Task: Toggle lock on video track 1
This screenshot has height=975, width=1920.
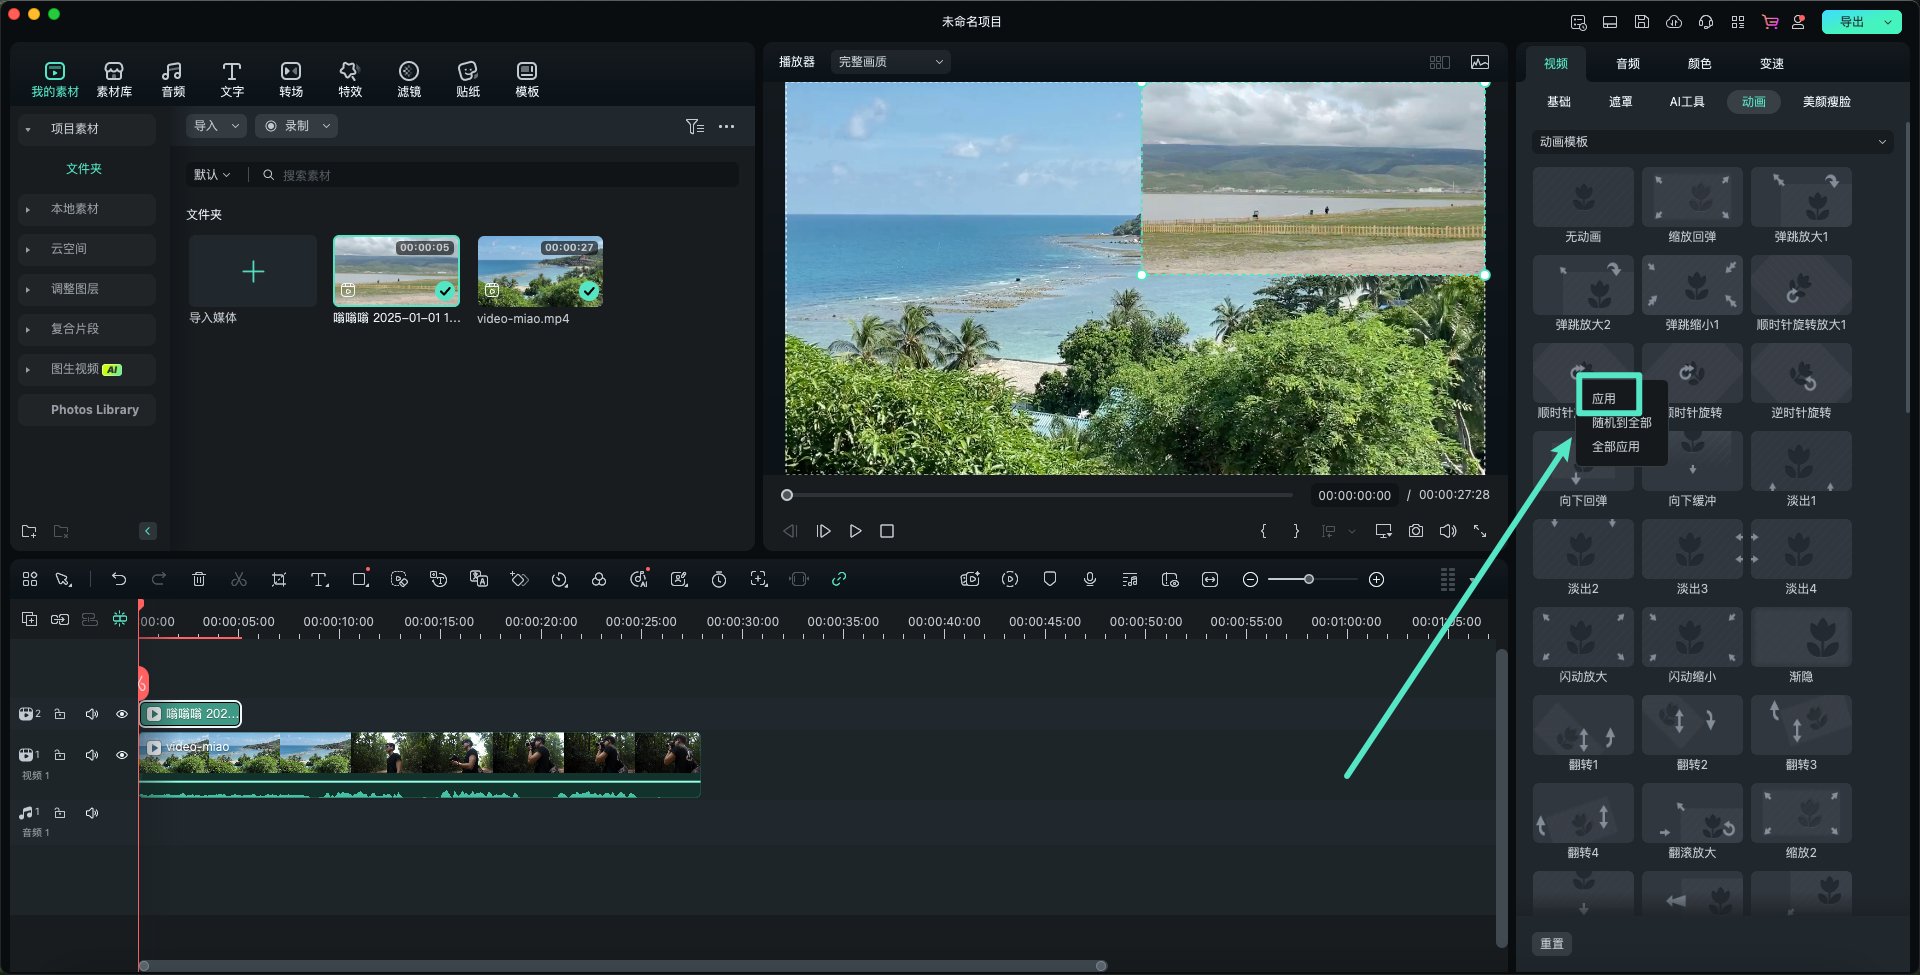Action: [x=60, y=755]
